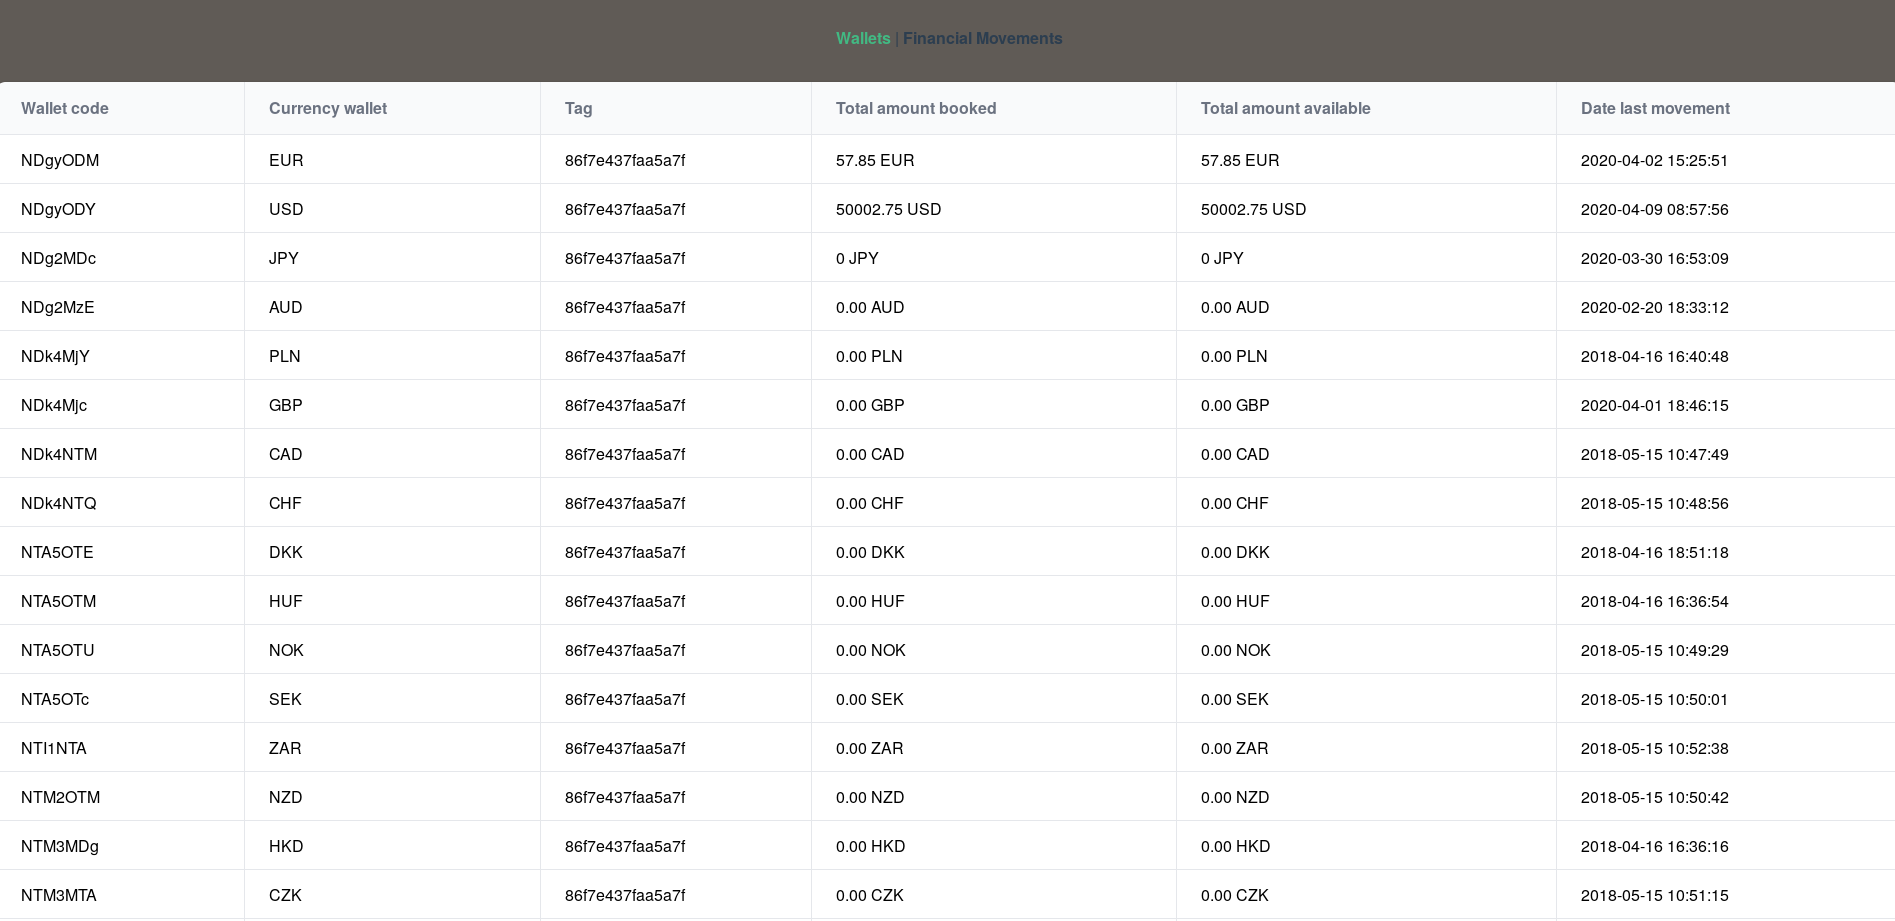Click date 2020-03-30 16:53:09
Screen dimensions: 1895x921
(x=1654, y=258)
